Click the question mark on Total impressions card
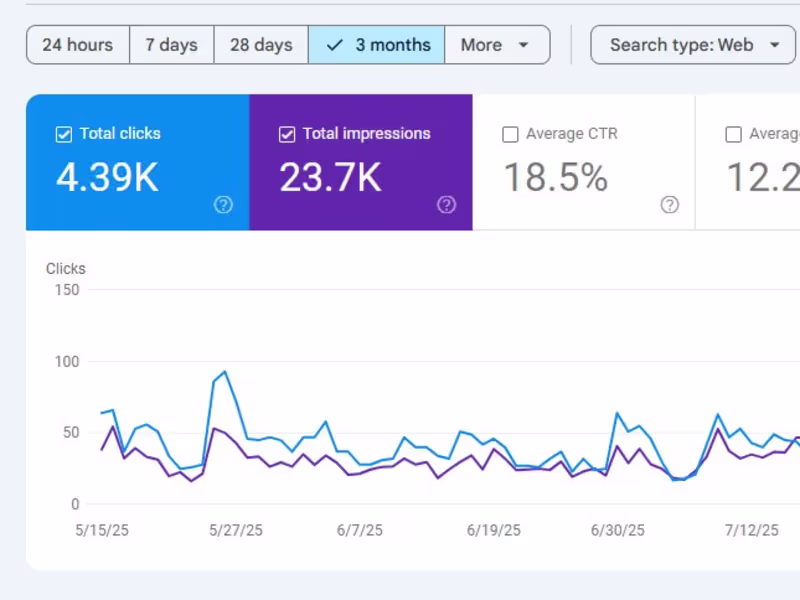This screenshot has height=600, width=800. tap(446, 205)
